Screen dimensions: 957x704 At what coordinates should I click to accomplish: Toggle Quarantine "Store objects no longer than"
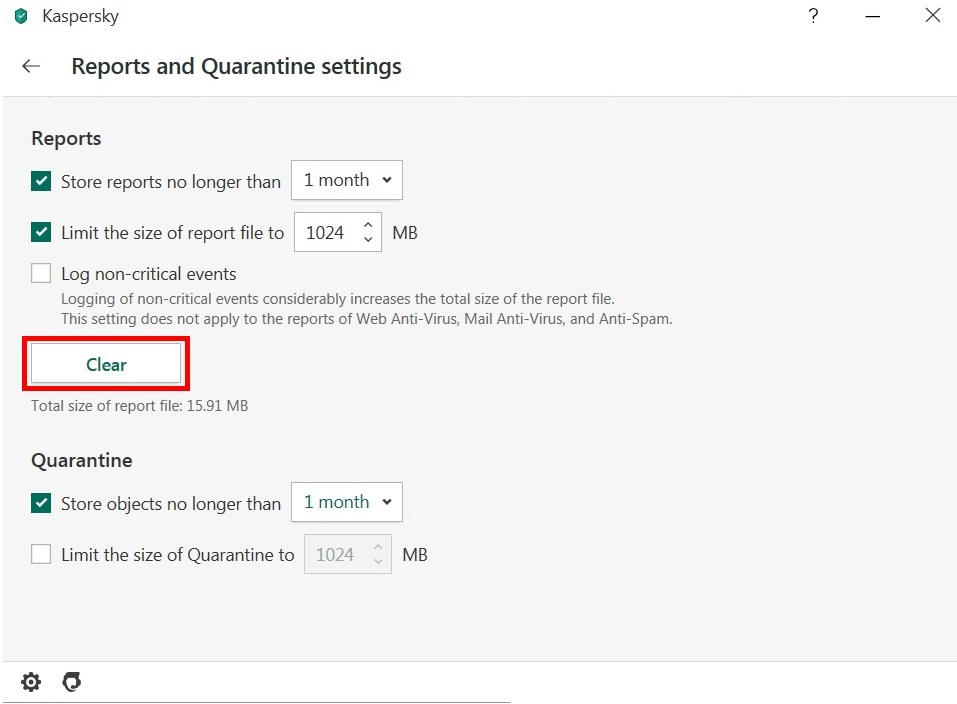(41, 503)
